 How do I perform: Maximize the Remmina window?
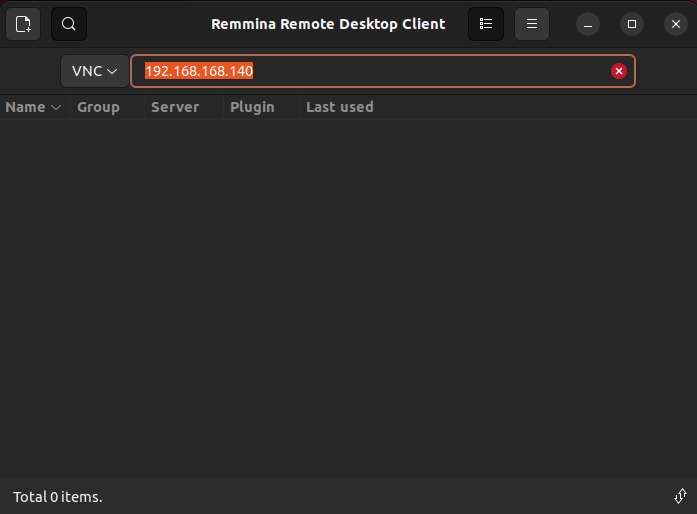[x=632, y=23]
